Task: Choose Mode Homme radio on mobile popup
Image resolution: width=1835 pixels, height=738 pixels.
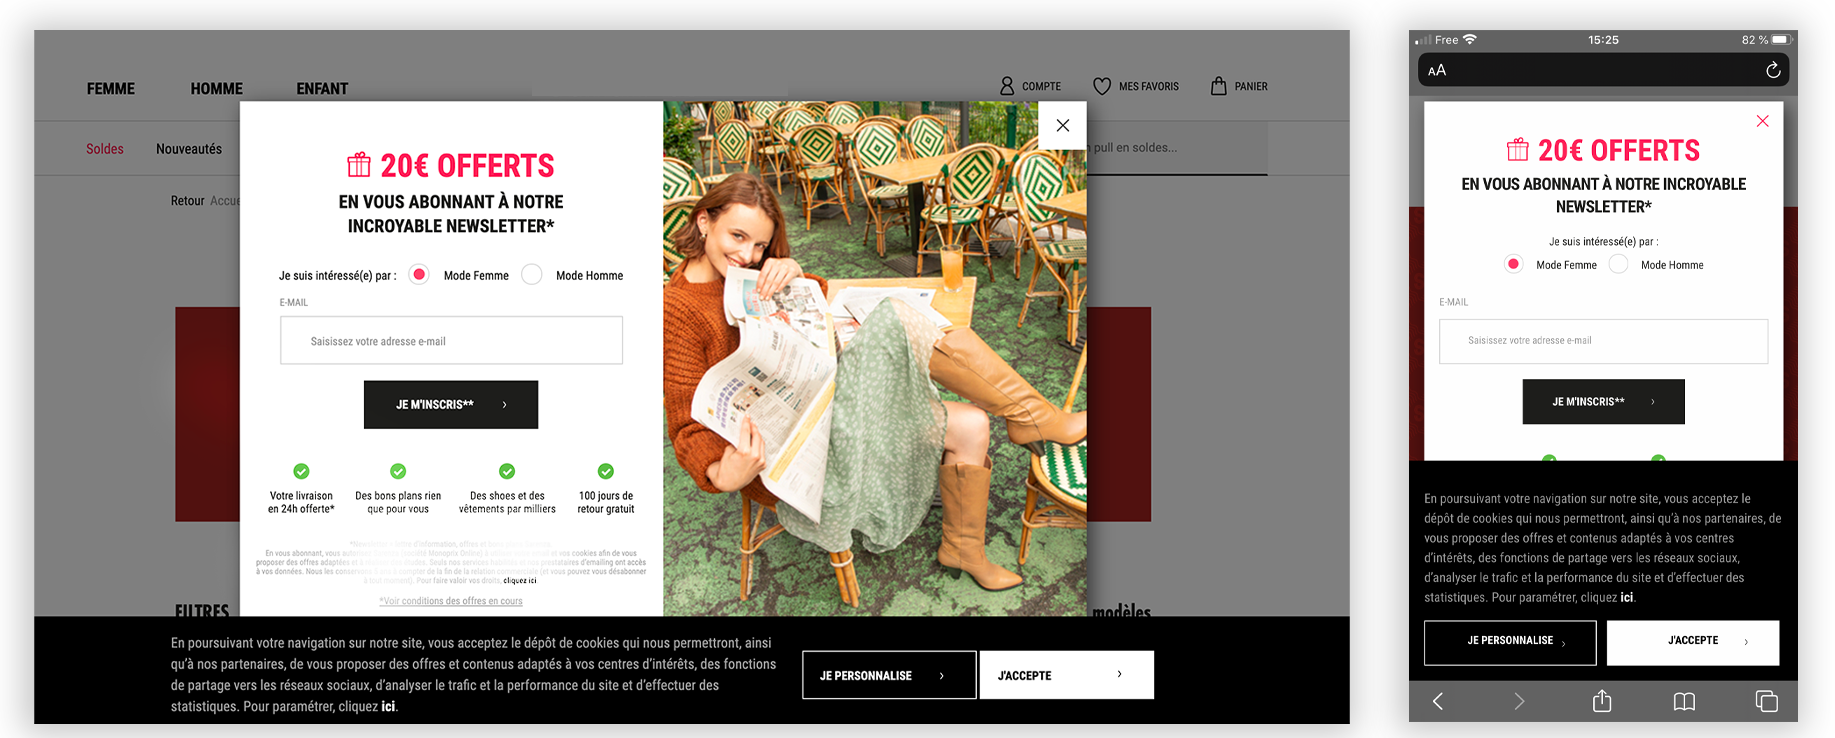Action: tap(1619, 264)
